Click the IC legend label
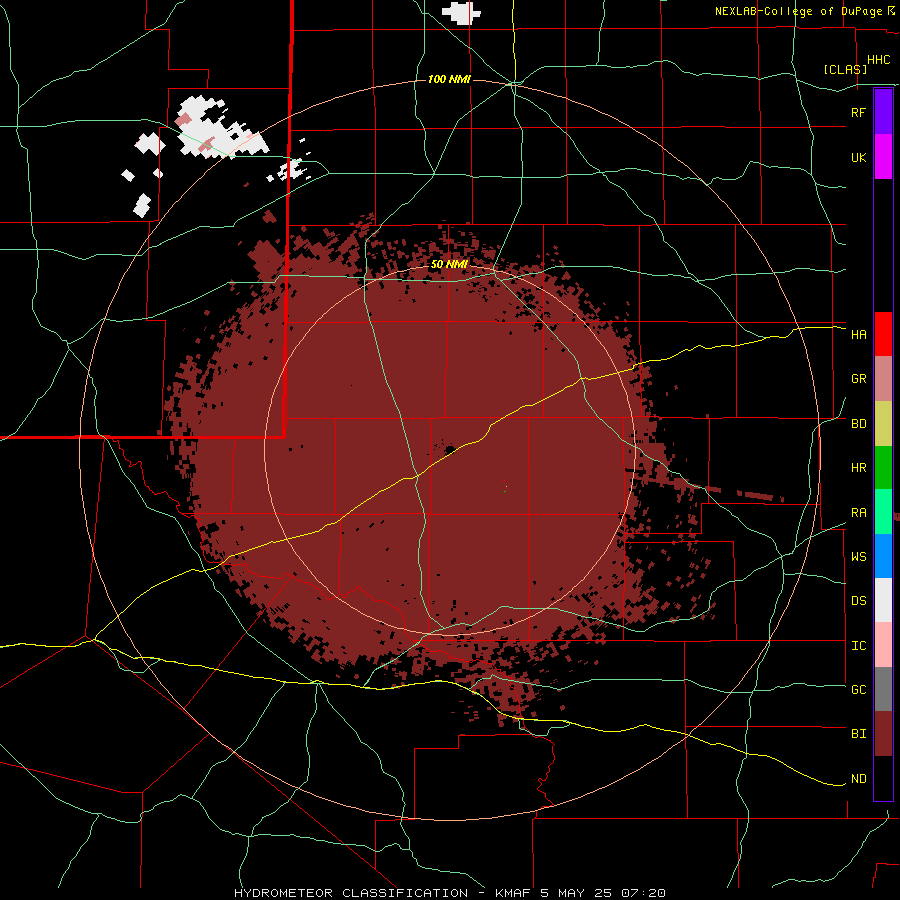 858,646
